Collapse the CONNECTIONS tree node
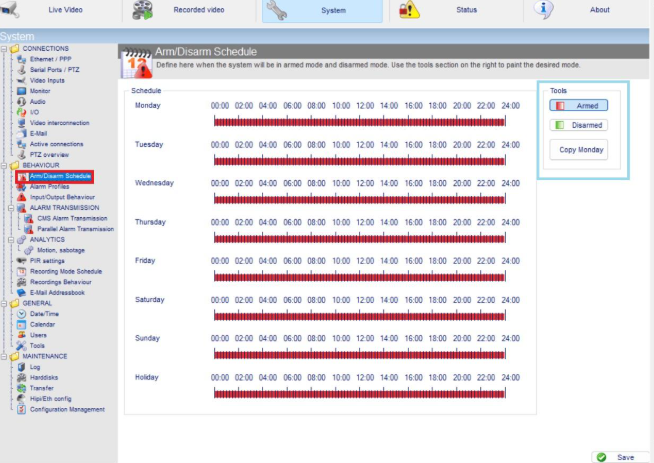This screenshot has height=463, width=654. coord(4,49)
